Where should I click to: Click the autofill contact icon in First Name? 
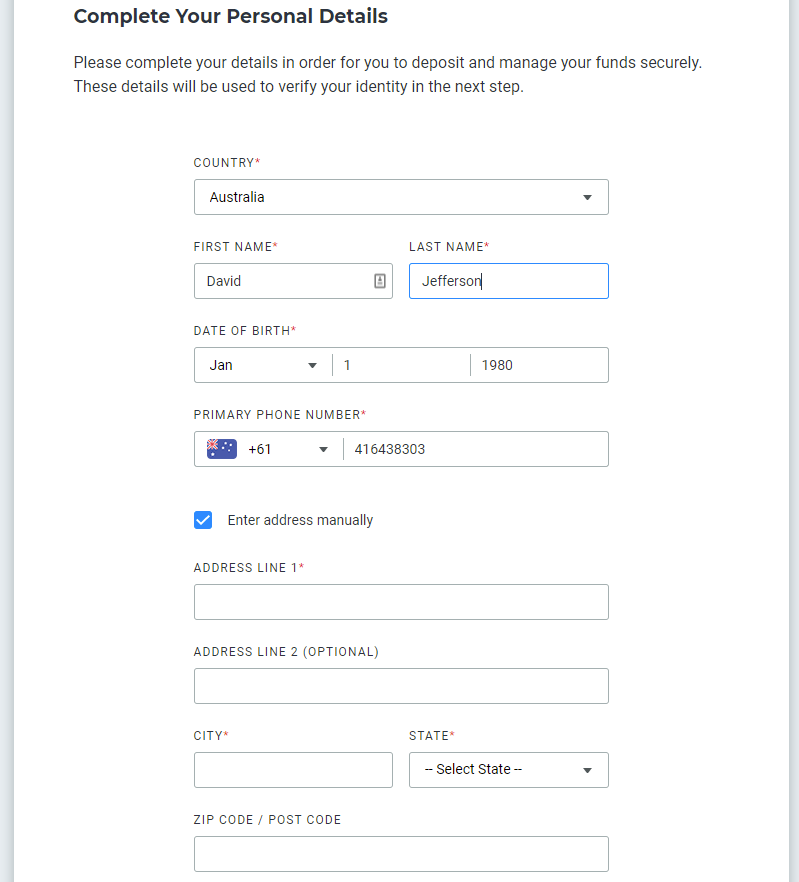point(380,281)
